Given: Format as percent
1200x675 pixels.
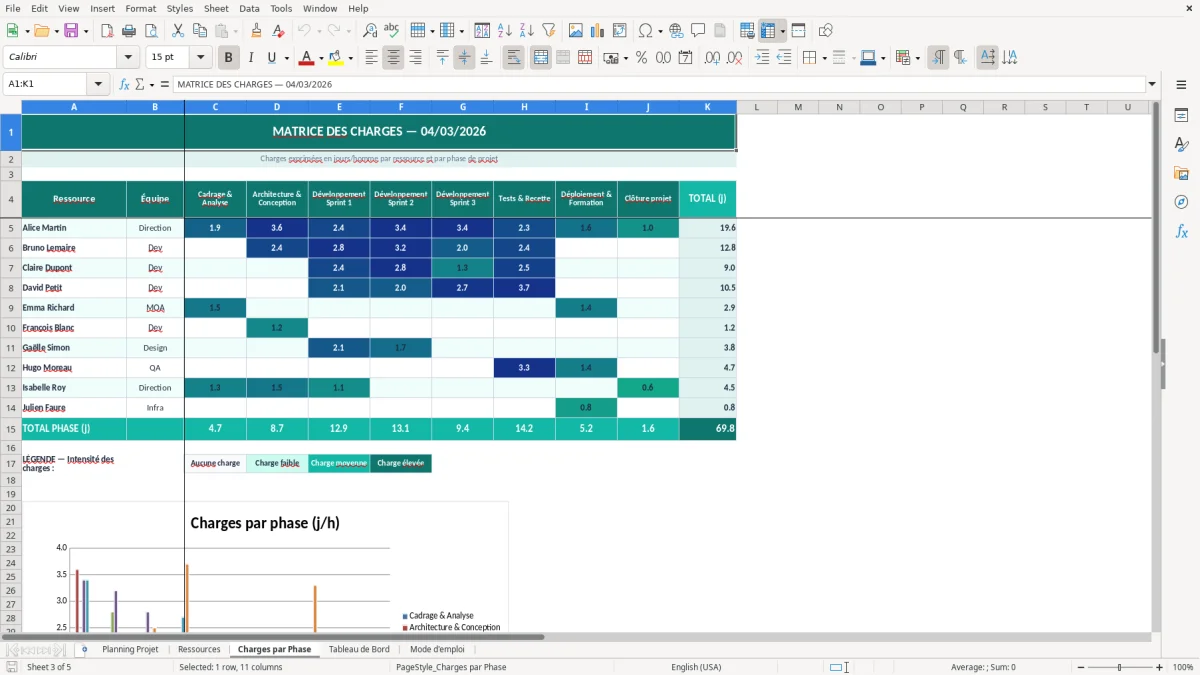Looking at the screenshot, I should pyautogui.click(x=641, y=58).
